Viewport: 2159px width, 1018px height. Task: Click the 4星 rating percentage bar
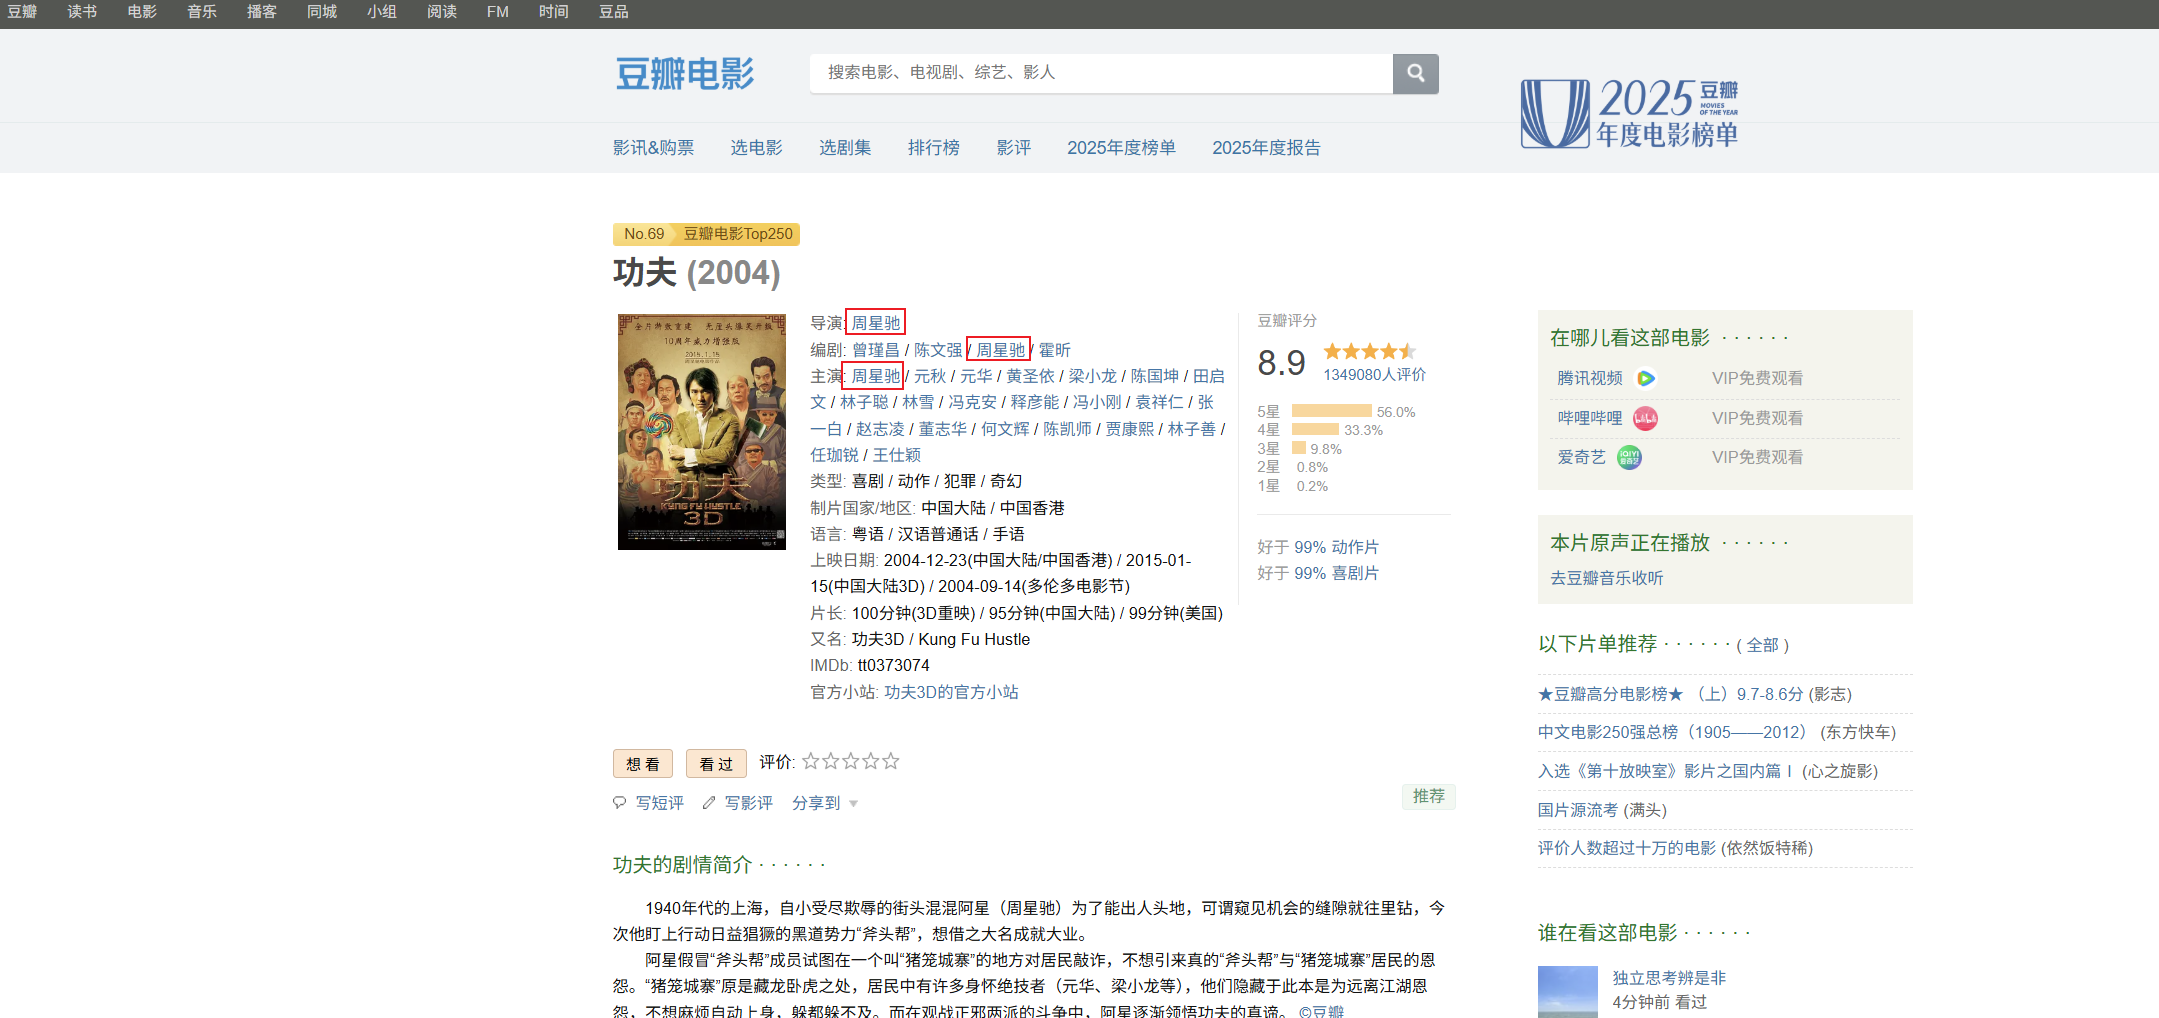click(1315, 430)
